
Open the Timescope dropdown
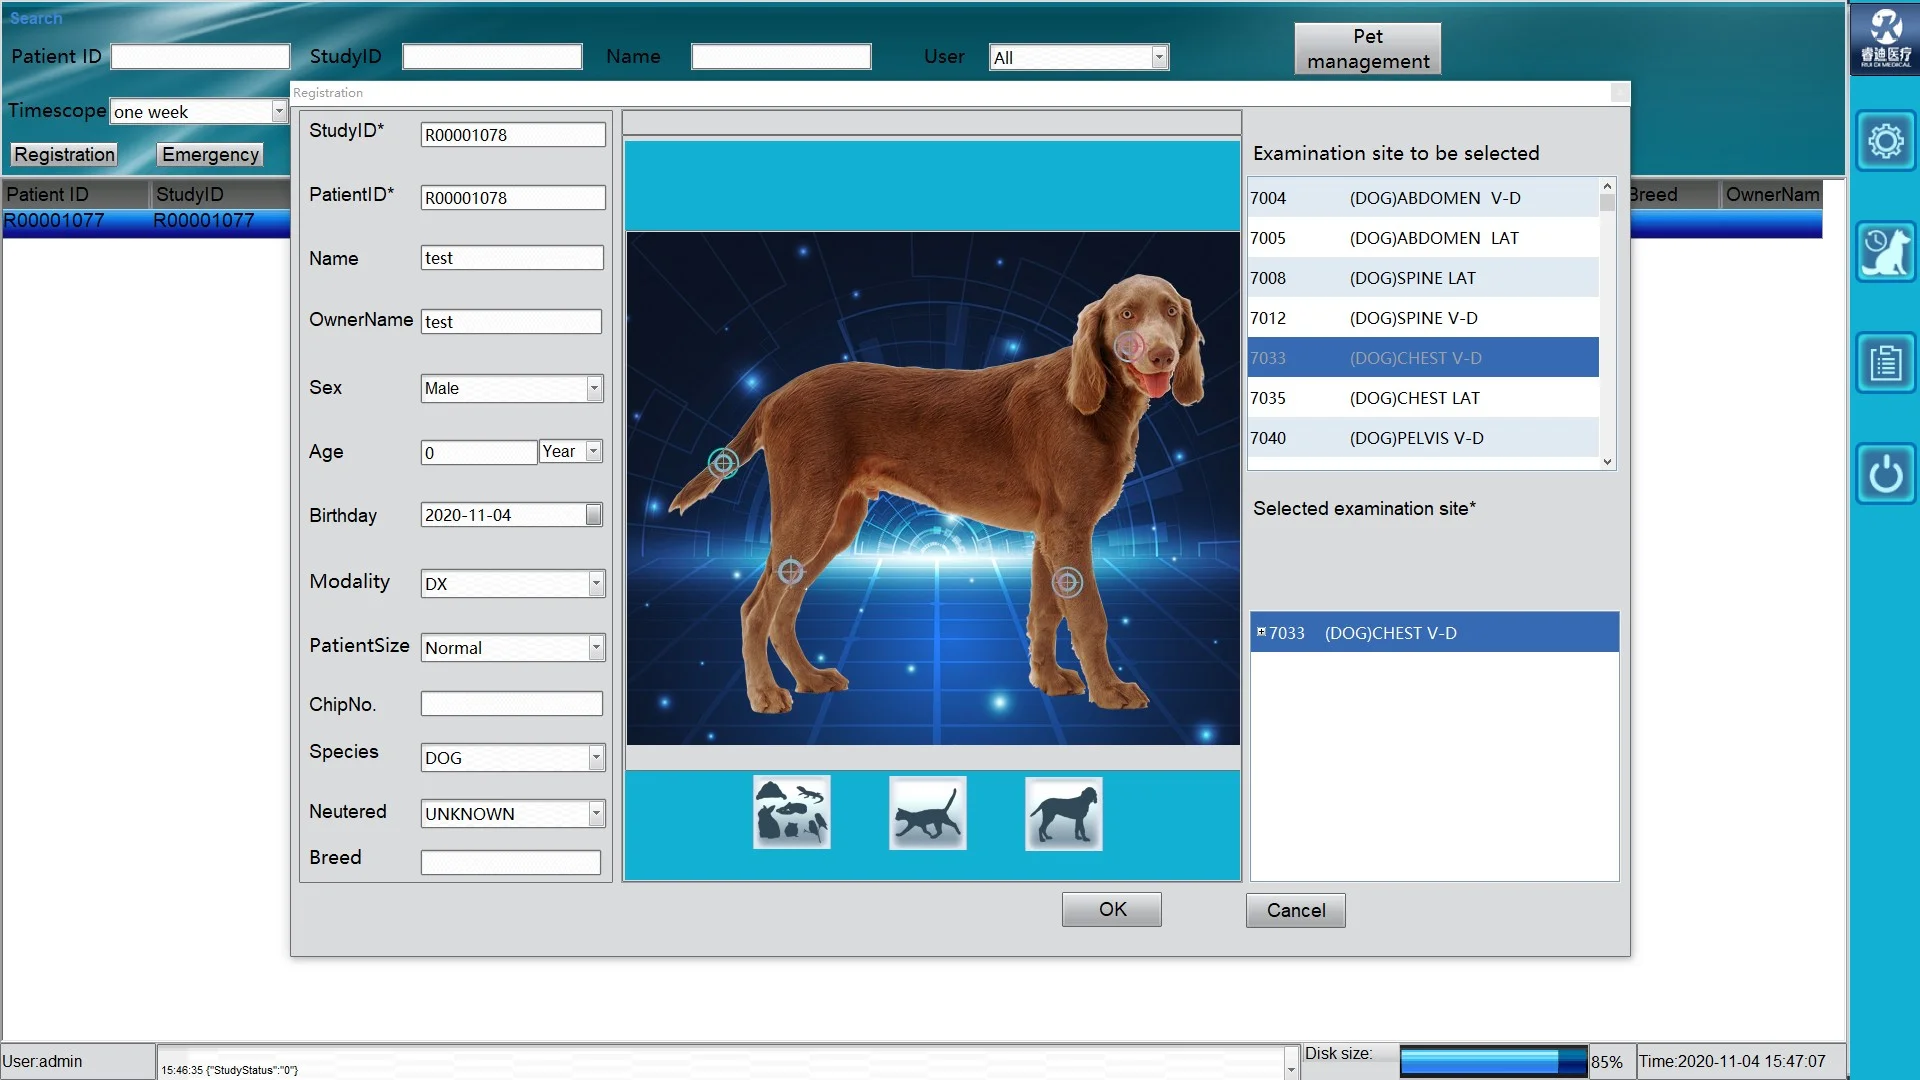tap(278, 111)
